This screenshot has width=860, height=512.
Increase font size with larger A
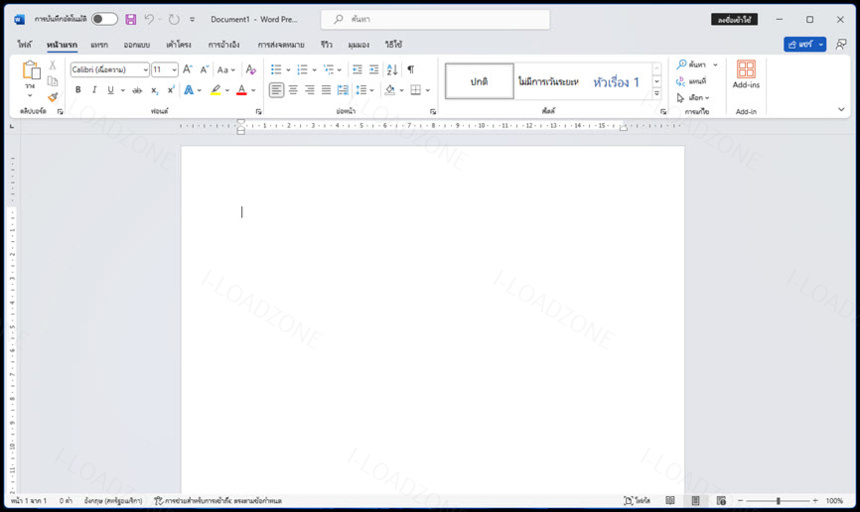188,70
